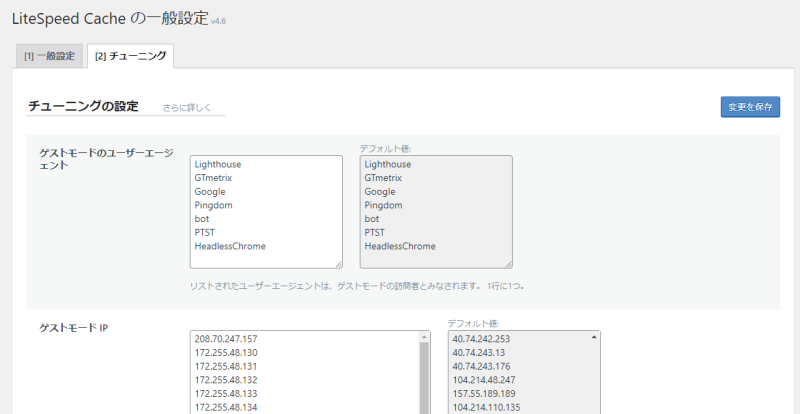Click scroll-up arrow in default IP list
The width and height of the screenshot is (800, 414).
click(x=594, y=338)
